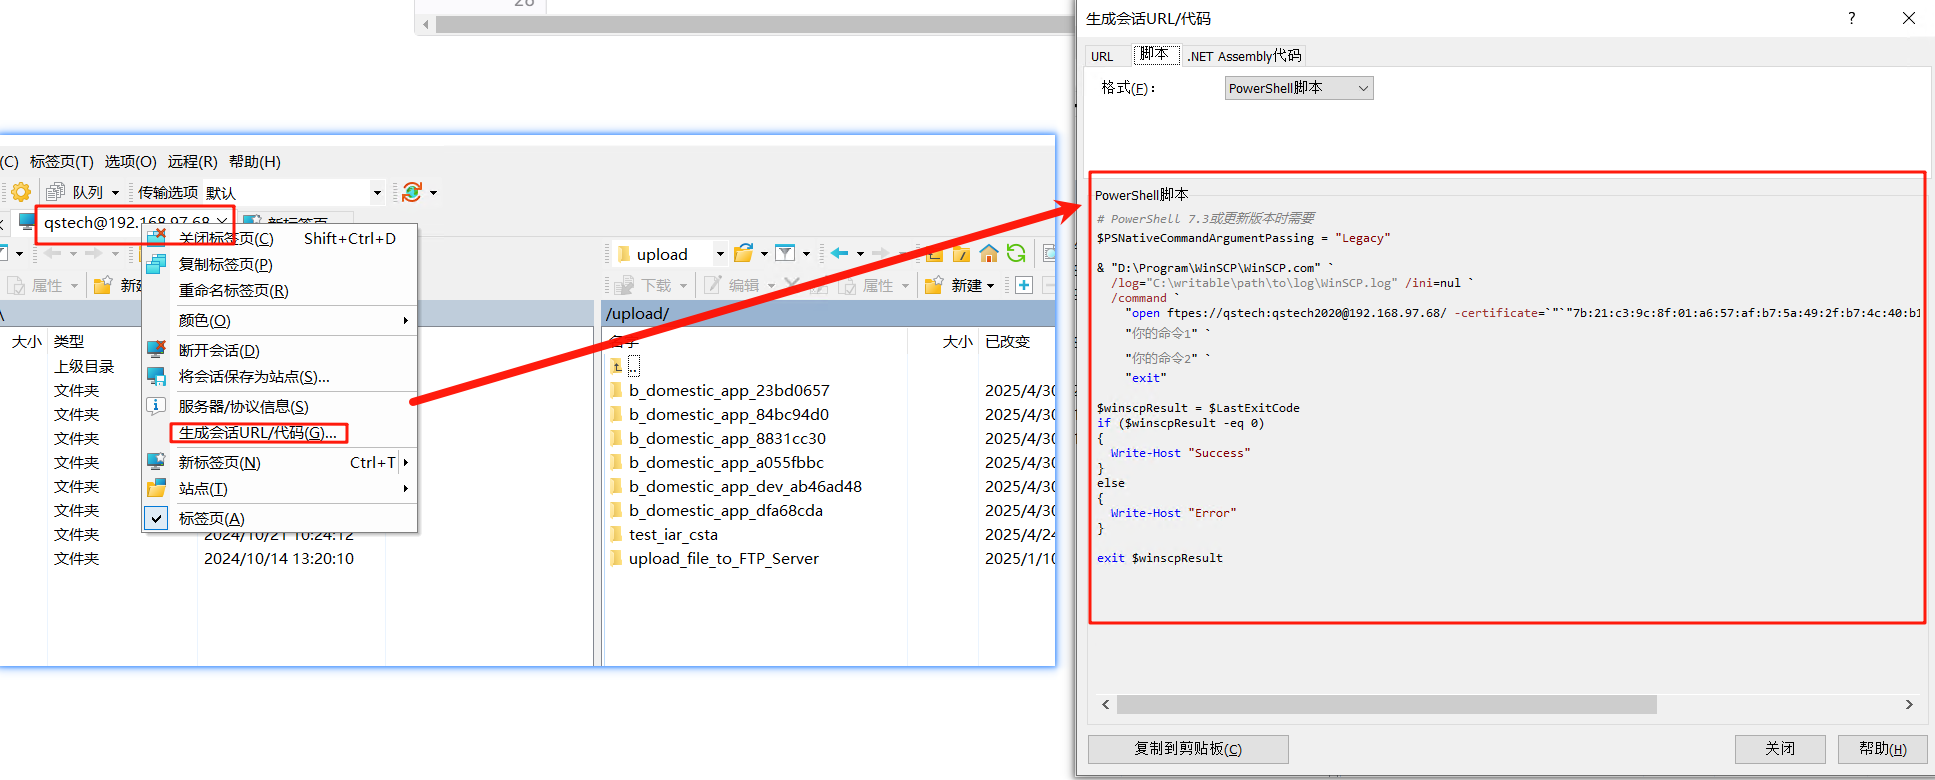The height and width of the screenshot is (780, 1935).
Task: Click the folder icon of test_iar_csta
Action: [x=617, y=534]
